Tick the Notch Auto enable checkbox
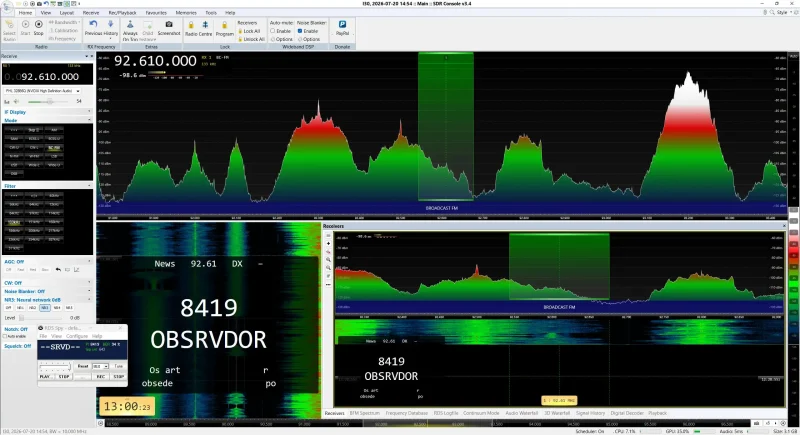Screen dimensions: 800x435 (6, 337)
